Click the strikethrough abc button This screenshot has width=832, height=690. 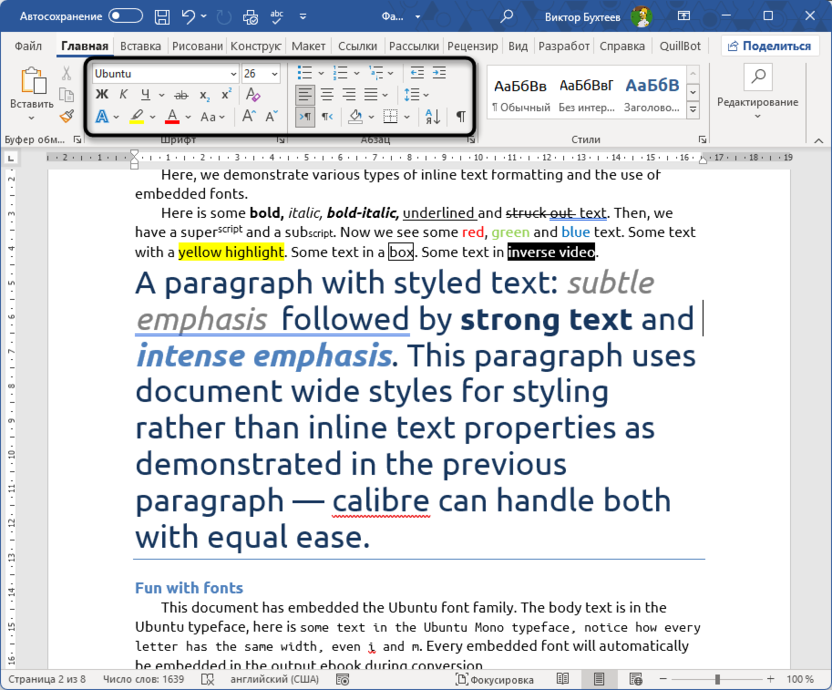(182, 95)
